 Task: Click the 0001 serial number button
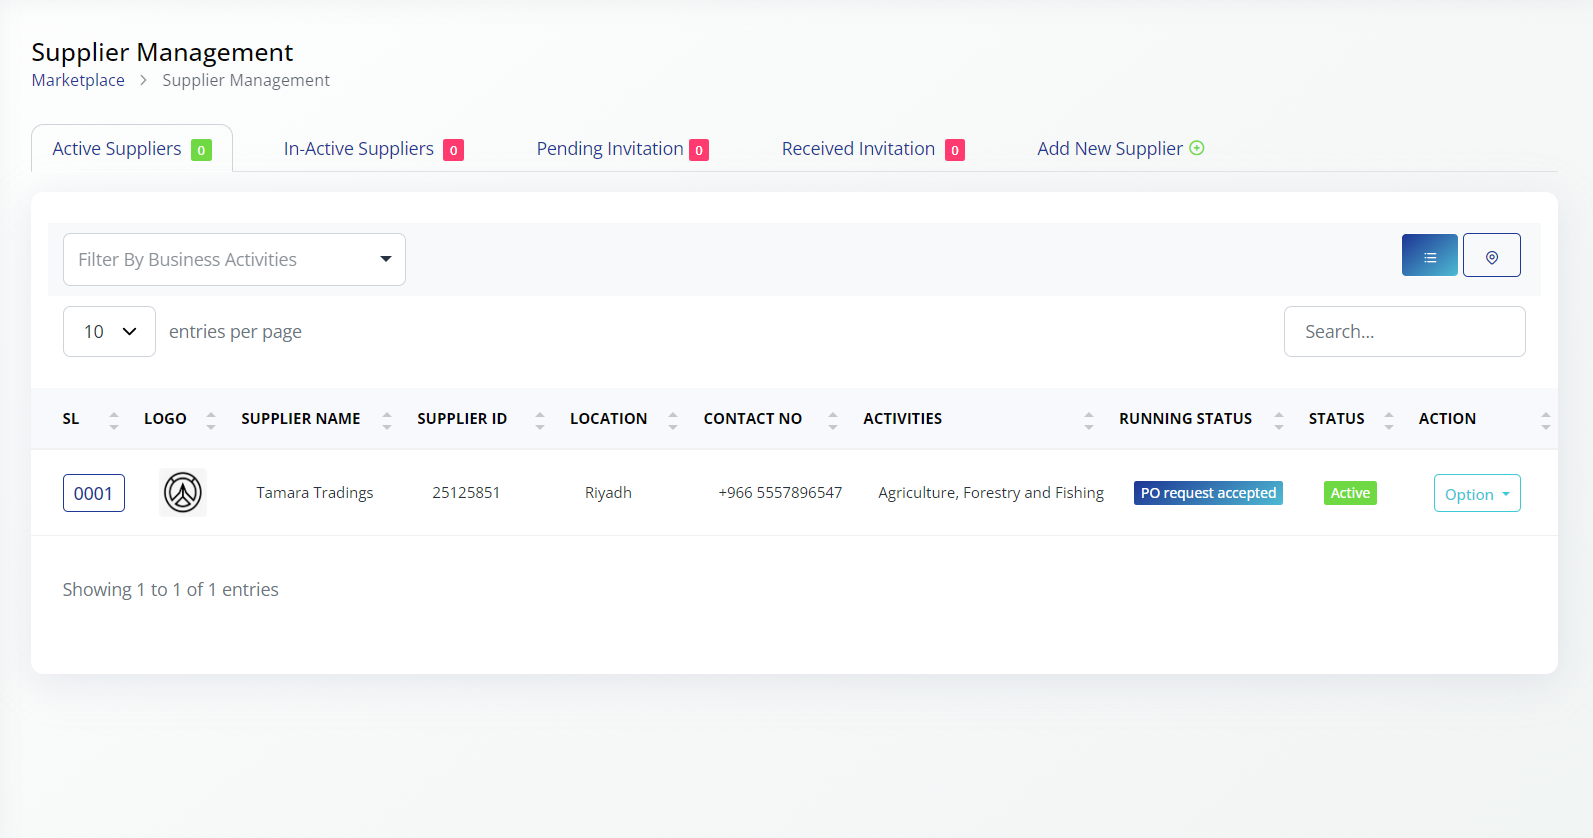94,493
